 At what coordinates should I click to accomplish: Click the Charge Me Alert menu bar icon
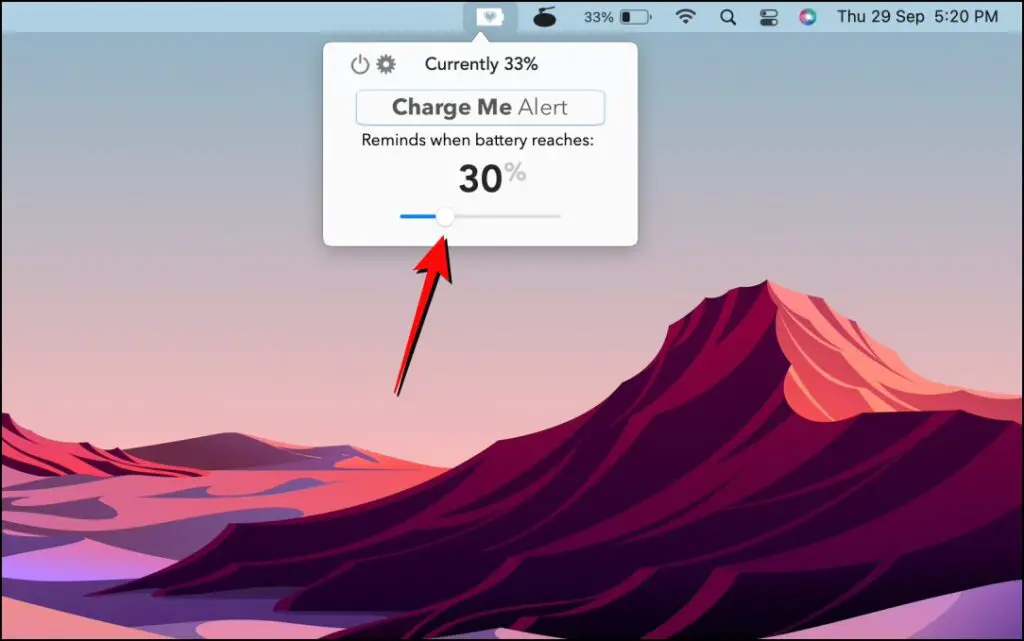click(x=490, y=17)
